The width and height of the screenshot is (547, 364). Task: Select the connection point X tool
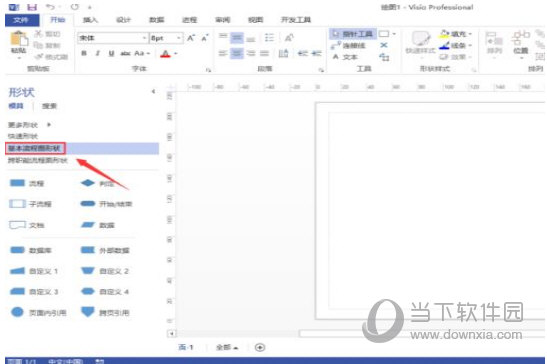tap(384, 45)
